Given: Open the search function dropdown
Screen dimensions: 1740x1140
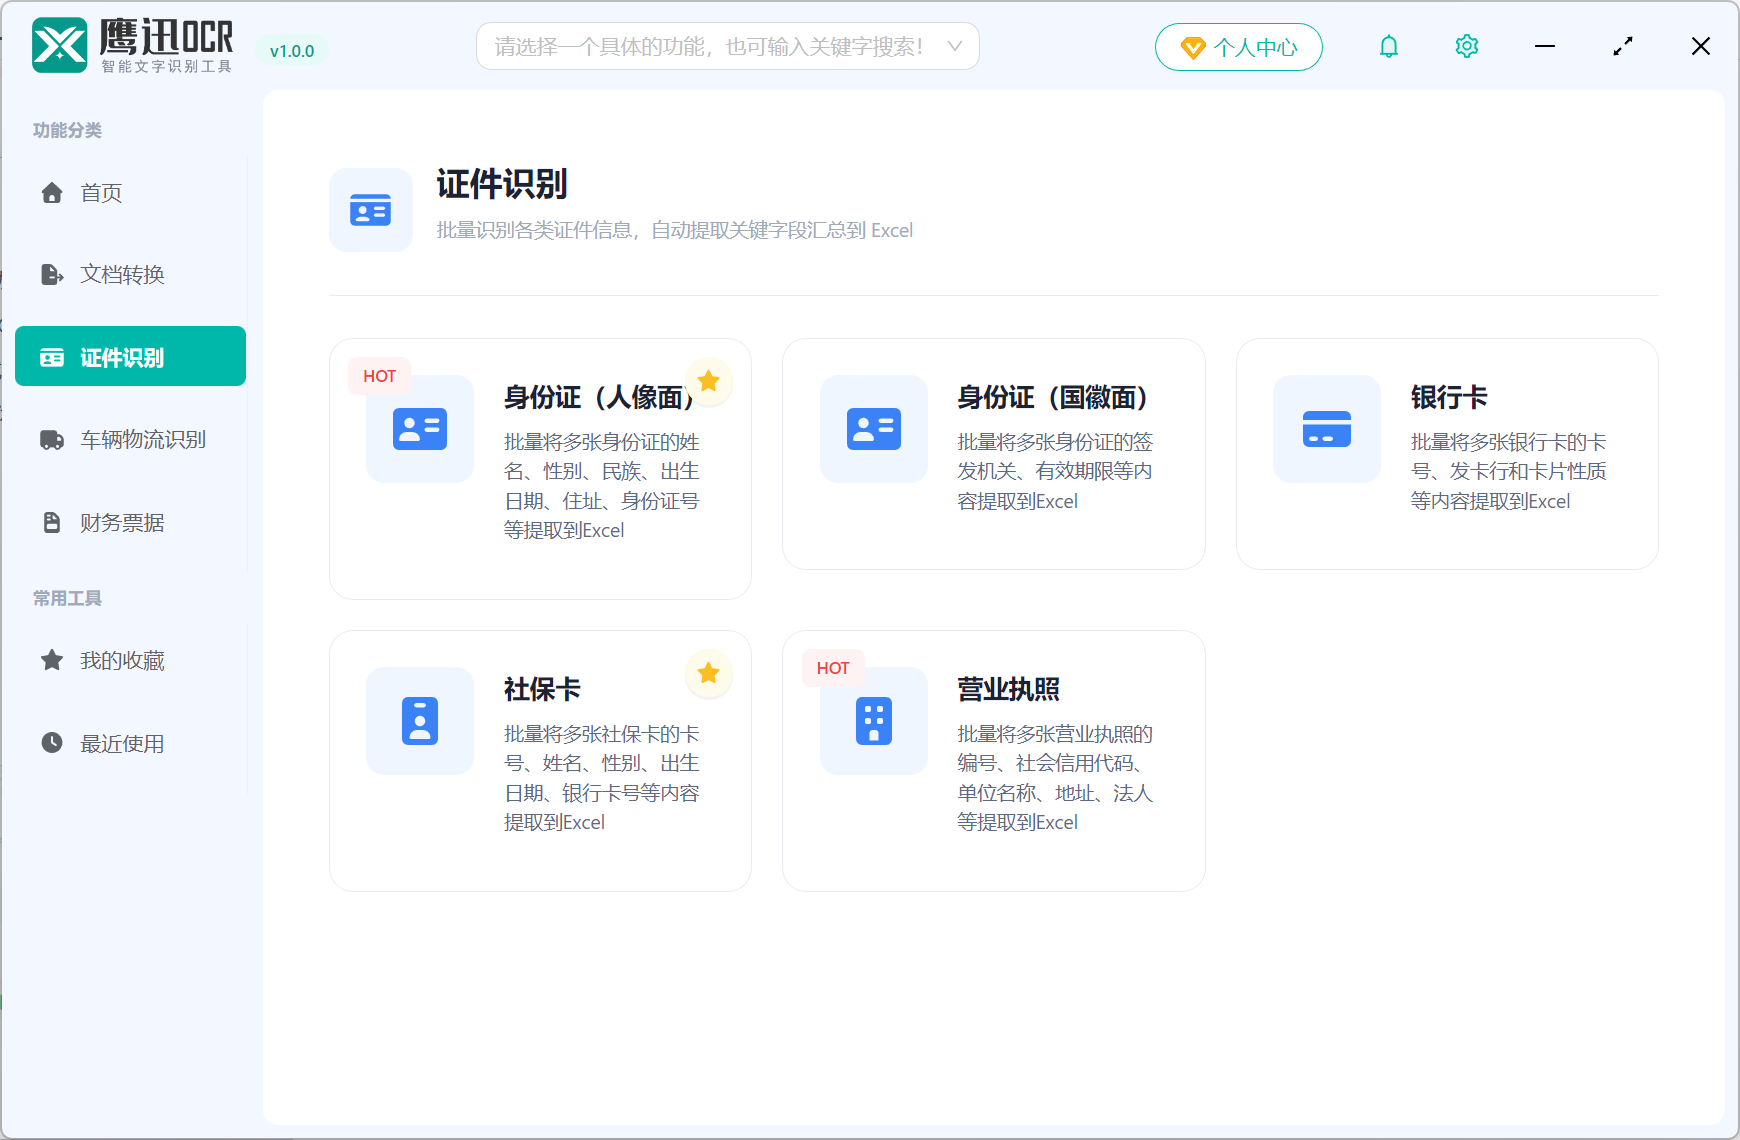Looking at the screenshot, I should coord(954,46).
